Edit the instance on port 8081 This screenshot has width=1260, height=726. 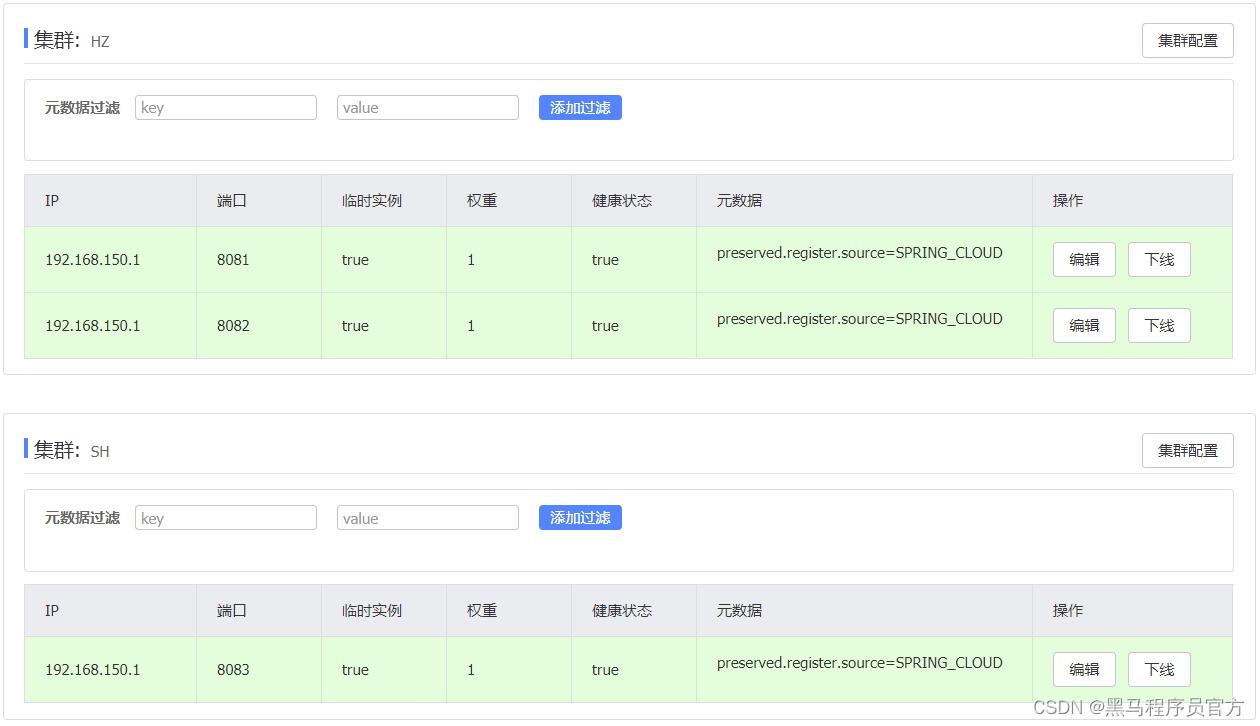click(1084, 260)
